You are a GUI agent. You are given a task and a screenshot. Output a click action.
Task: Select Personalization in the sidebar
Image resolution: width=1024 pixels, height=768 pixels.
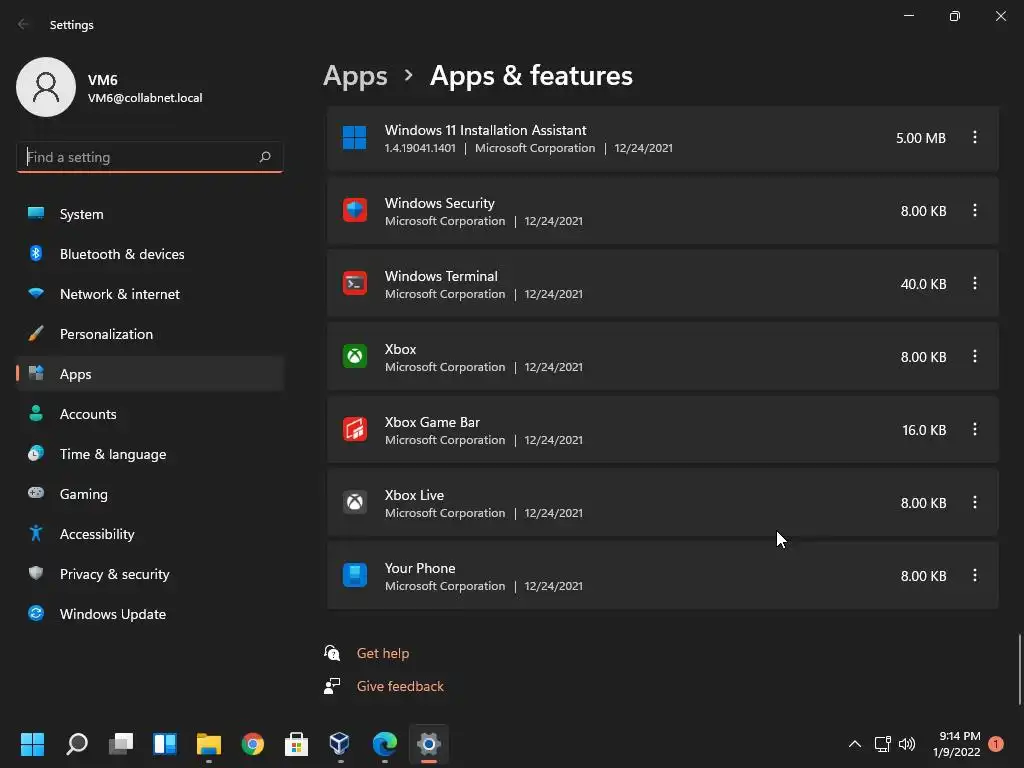click(x=150, y=334)
